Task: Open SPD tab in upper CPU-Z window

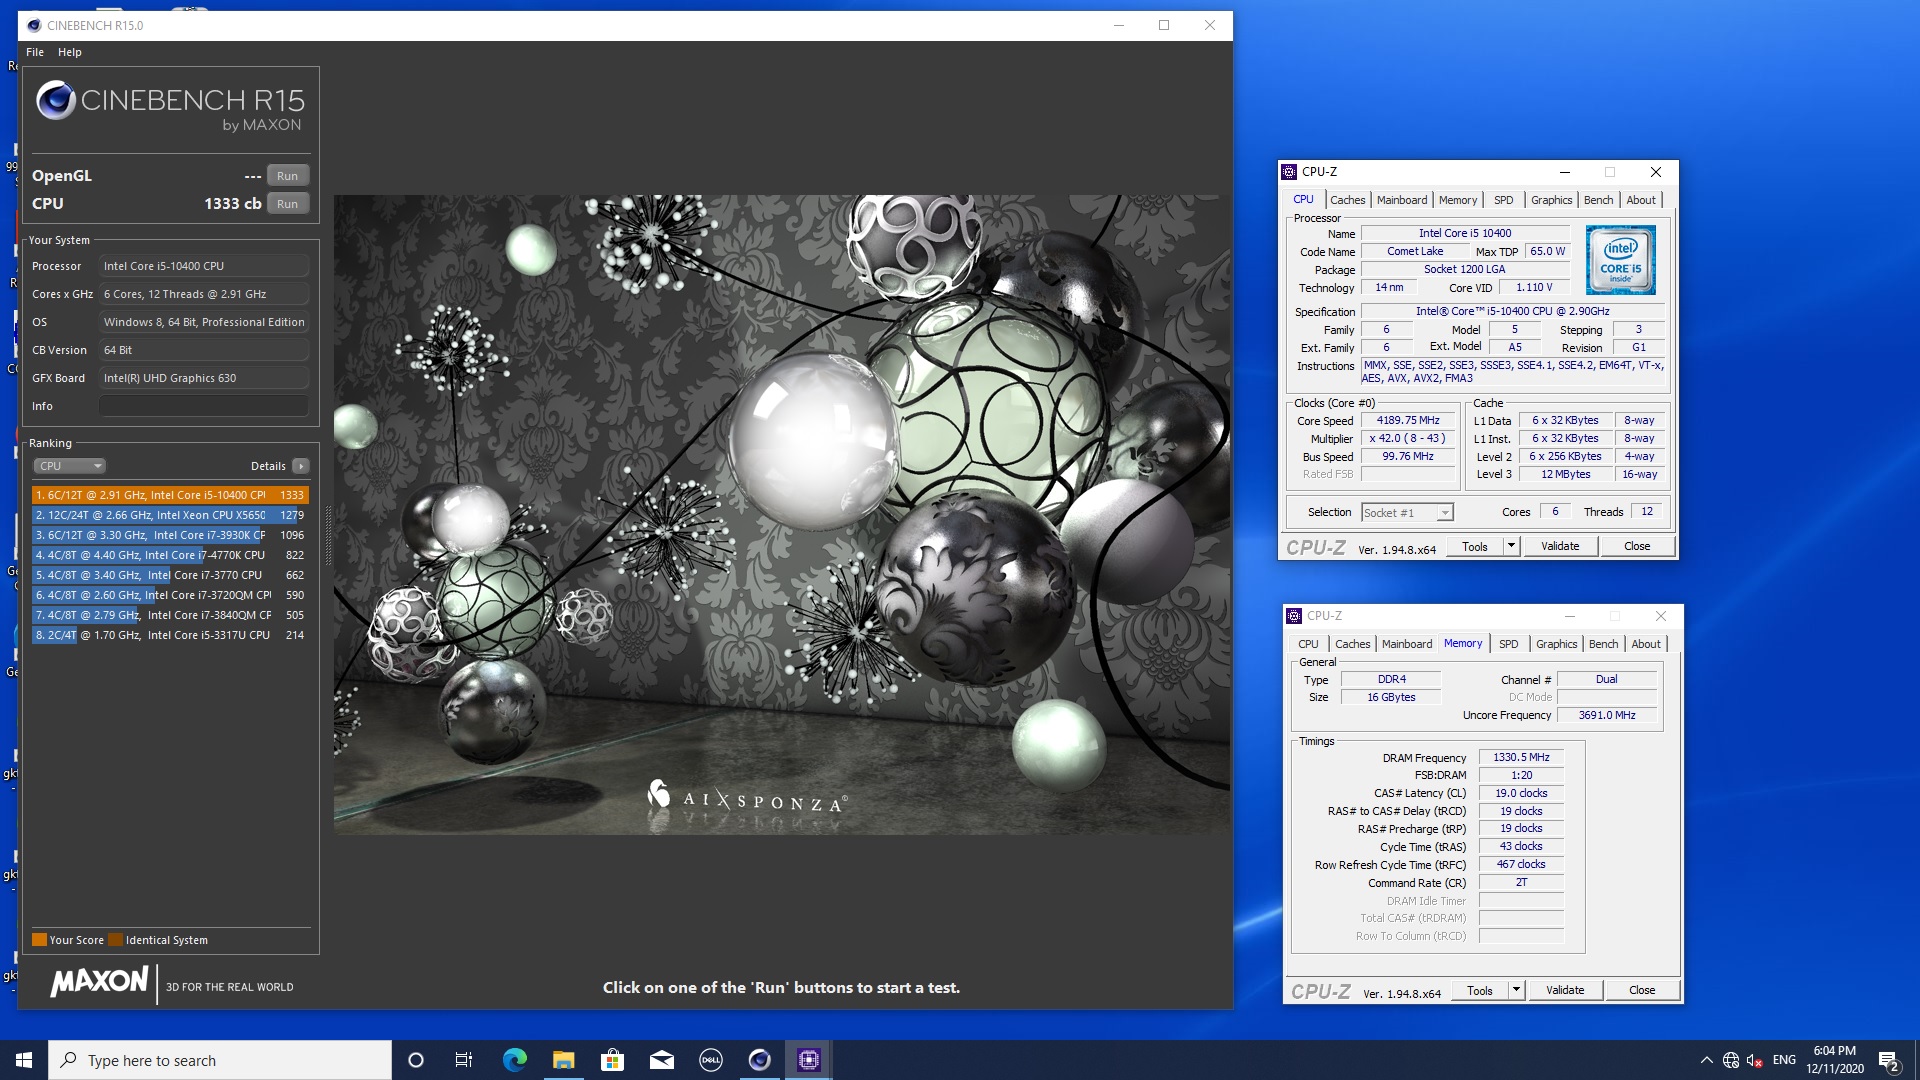Action: click(x=1503, y=200)
